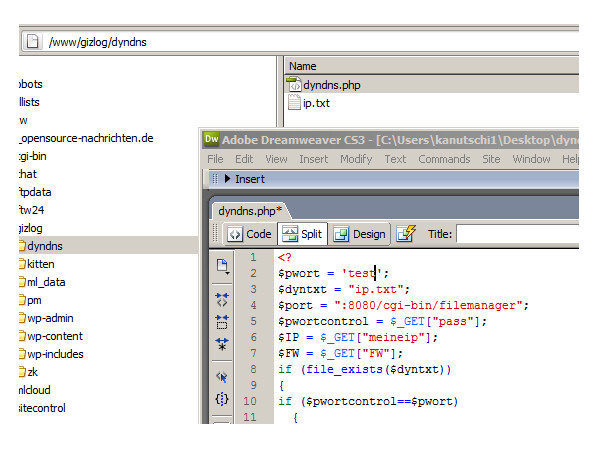Image resolution: width=598 pixels, height=449 pixels.
Task: Grab the Insert panel gripper handle
Action: pos(215,179)
